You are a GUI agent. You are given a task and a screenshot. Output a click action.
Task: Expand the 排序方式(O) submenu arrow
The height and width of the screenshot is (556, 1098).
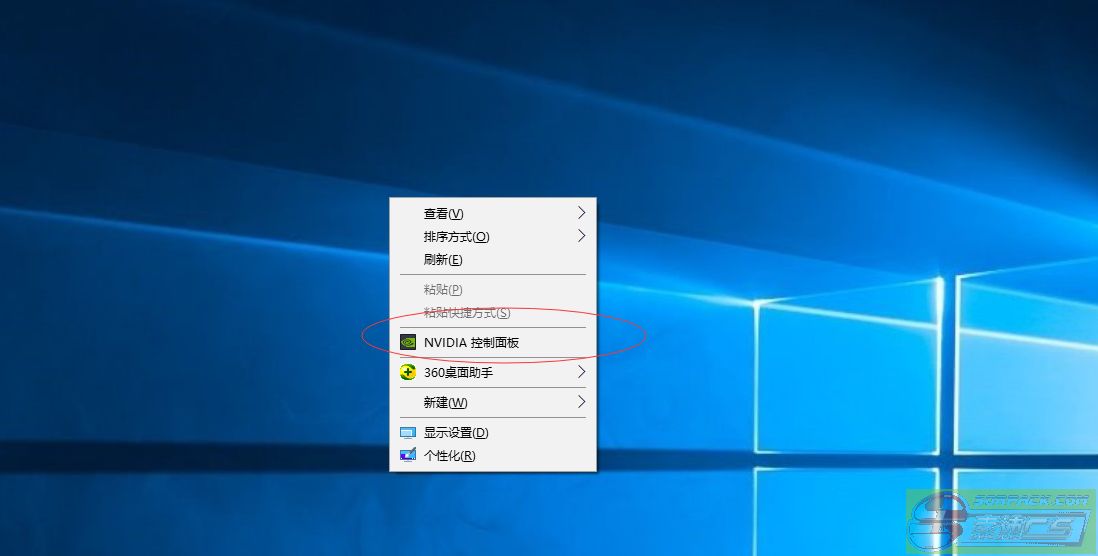581,237
